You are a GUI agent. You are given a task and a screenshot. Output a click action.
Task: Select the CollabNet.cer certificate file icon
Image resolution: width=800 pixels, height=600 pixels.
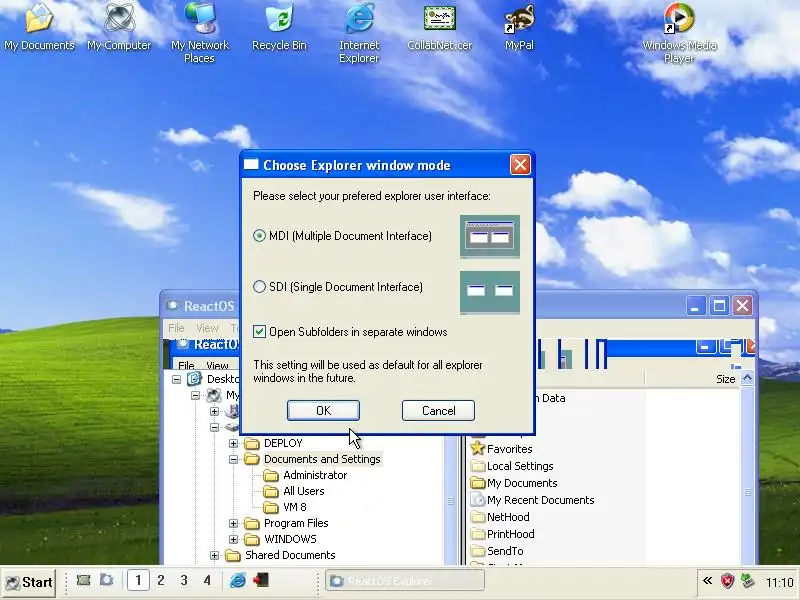coord(439,27)
